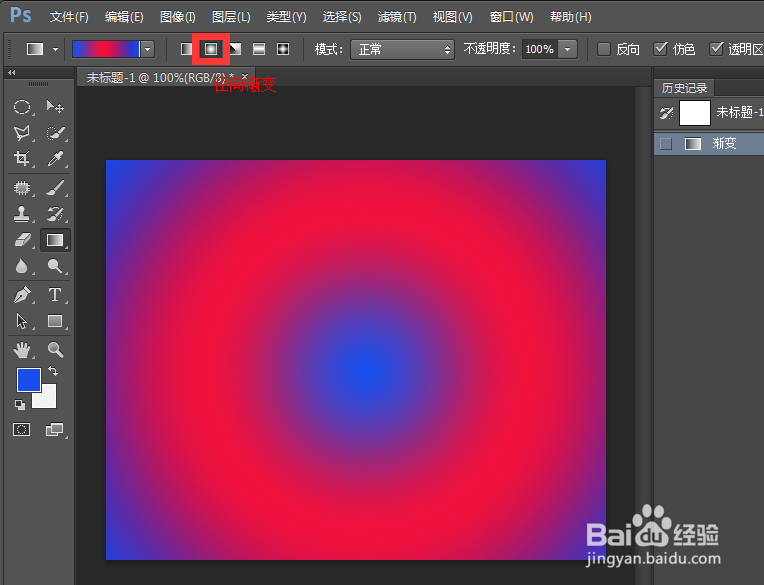This screenshot has height=585, width=764.
Task: Select the Eraser tool
Action: (22, 240)
